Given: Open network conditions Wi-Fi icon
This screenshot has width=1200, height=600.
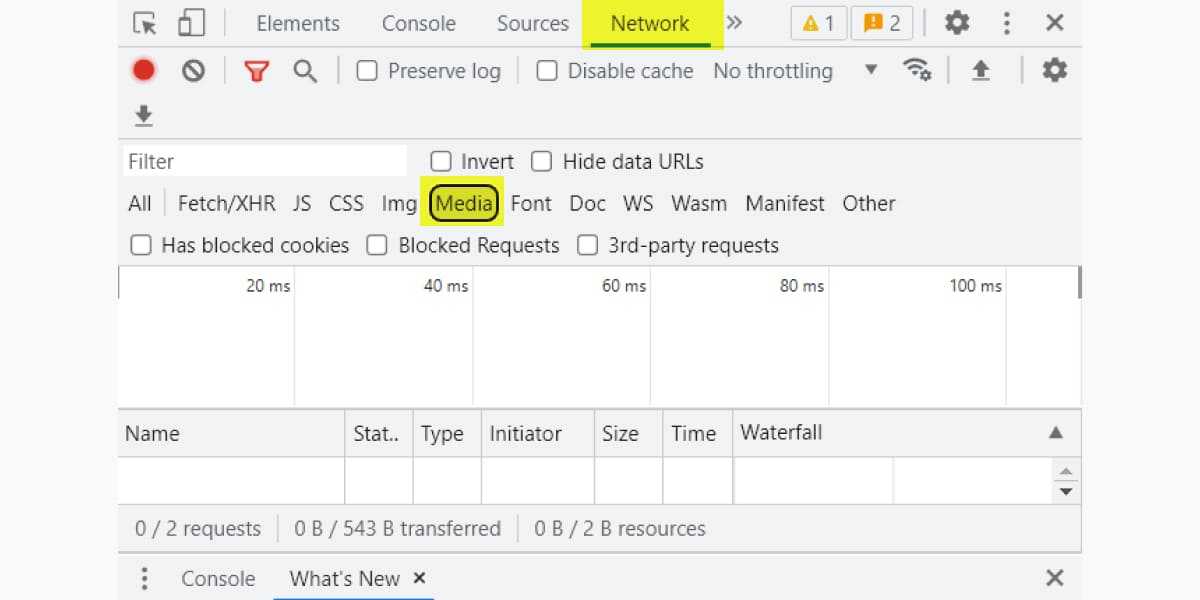Looking at the screenshot, I should click(x=916, y=70).
